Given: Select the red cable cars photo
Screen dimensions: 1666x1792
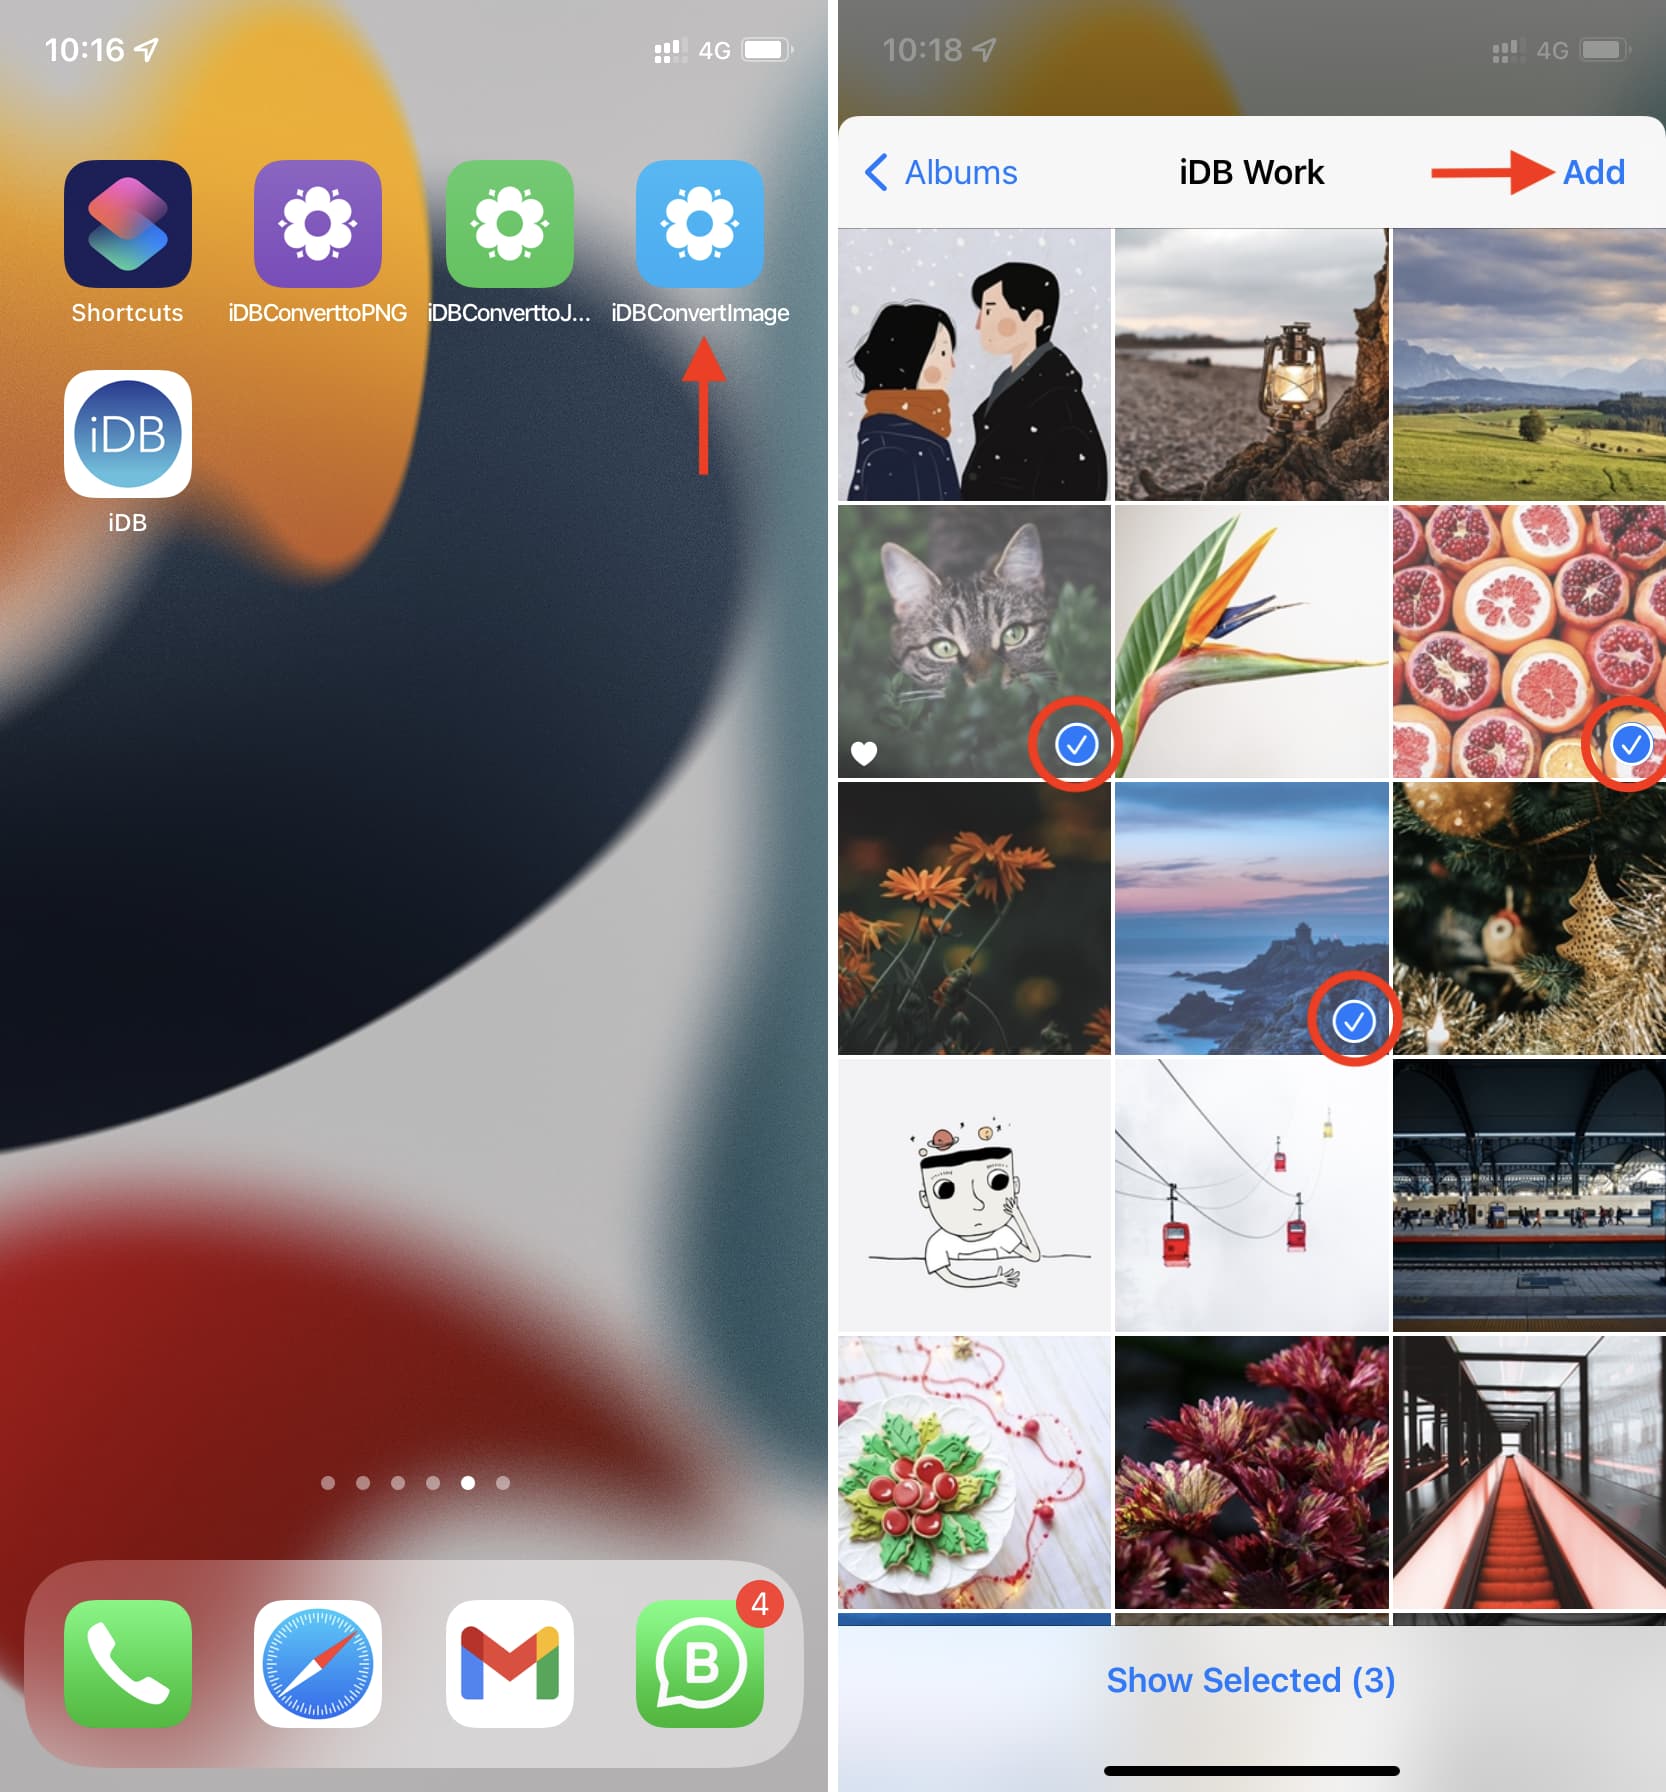Looking at the screenshot, I should 1251,1195.
